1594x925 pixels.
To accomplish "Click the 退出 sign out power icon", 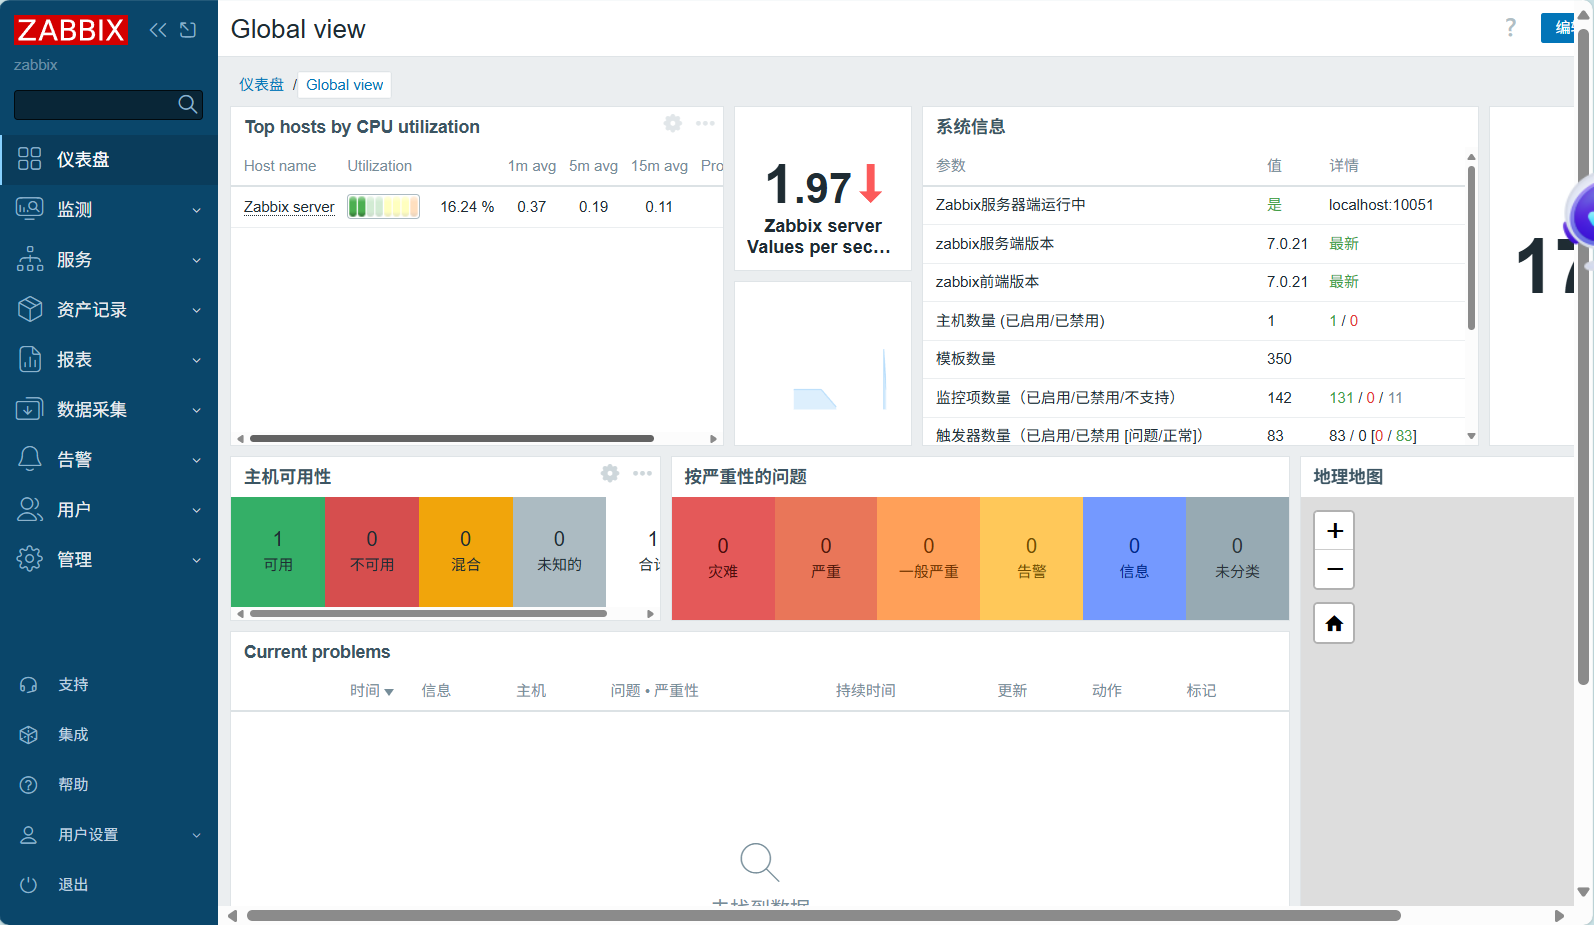I will (29, 885).
